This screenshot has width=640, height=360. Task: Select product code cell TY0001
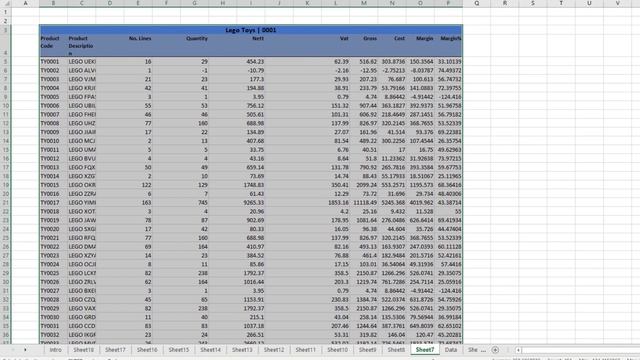point(53,62)
